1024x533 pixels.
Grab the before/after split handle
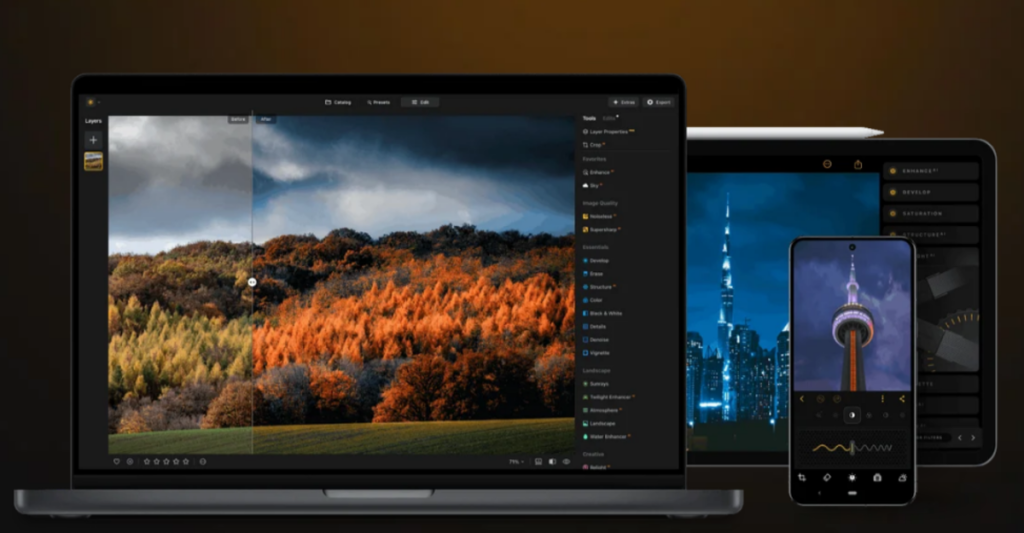[252, 282]
